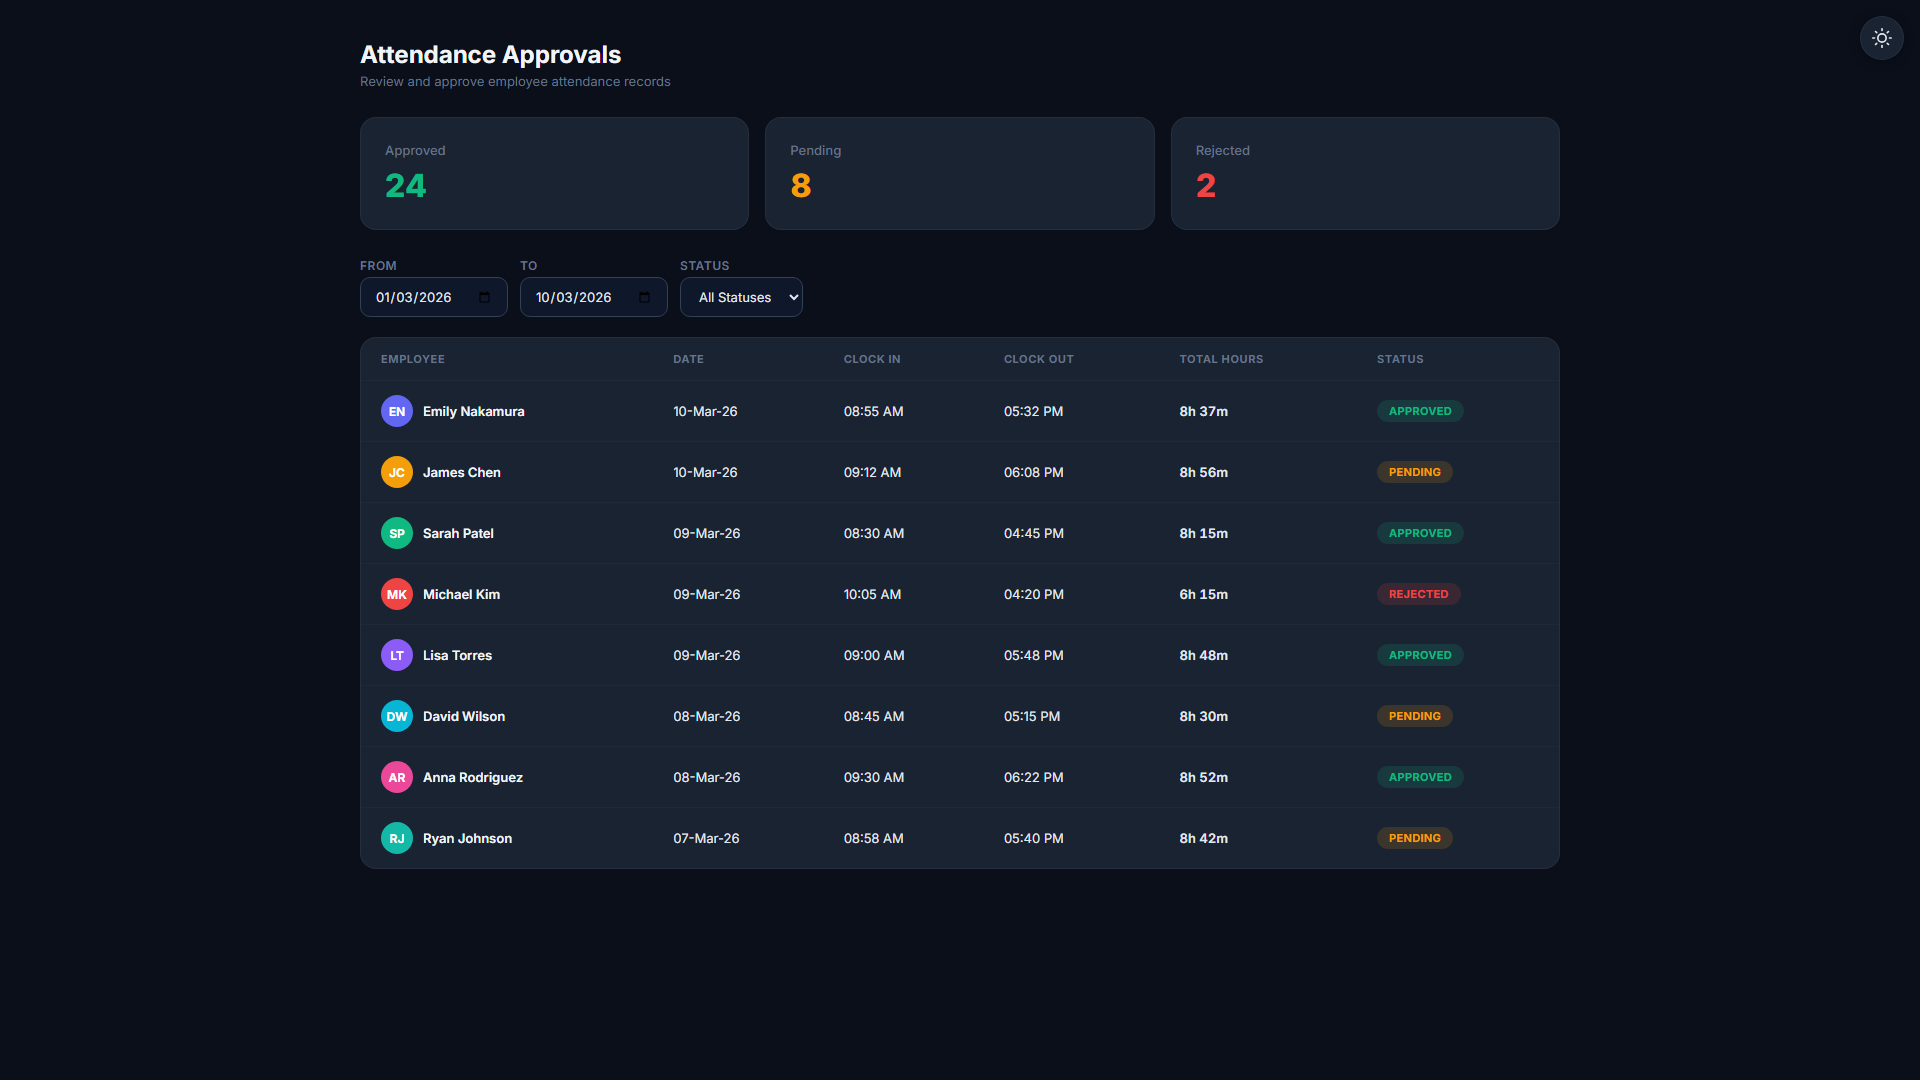The width and height of the screenshot is (1920, 1080).
Task: Select the Approved summary card
Action: tap(554, 173)
